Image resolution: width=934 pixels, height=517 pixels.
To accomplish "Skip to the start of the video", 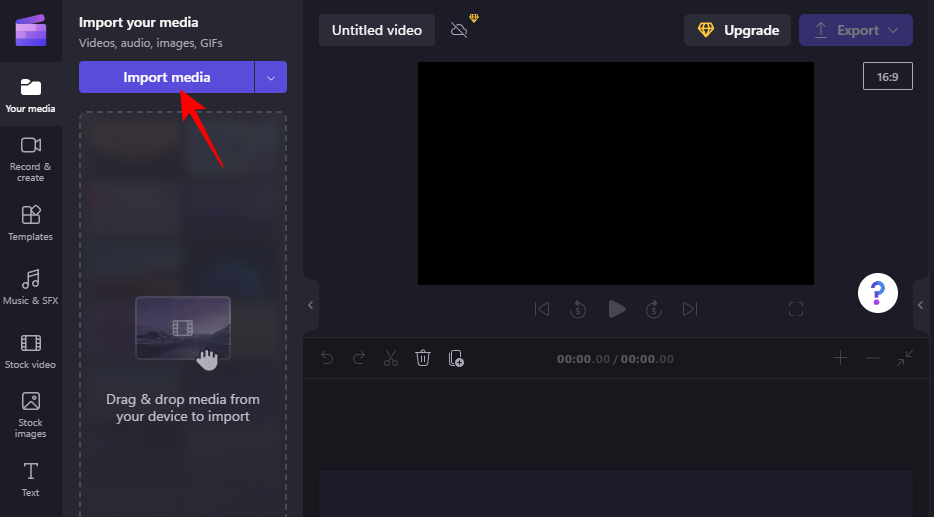I will [x=542, y=309].
